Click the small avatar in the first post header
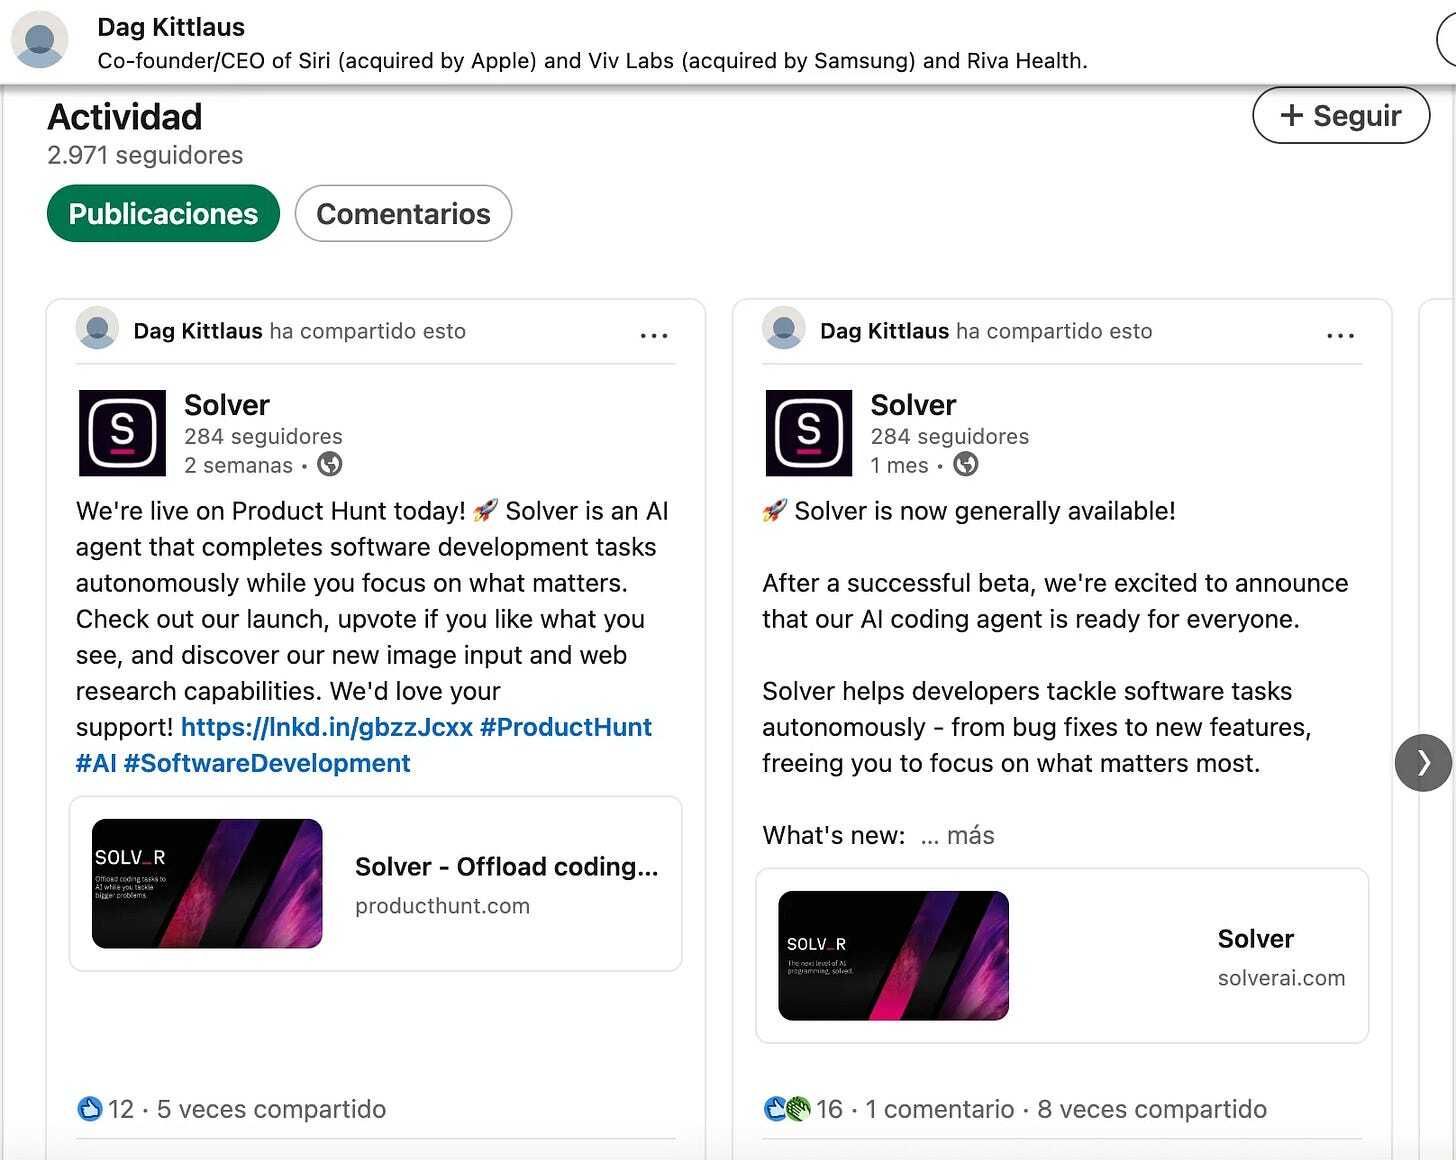The width and height of the screenshot is (1456, 1160). pos(97,329)
